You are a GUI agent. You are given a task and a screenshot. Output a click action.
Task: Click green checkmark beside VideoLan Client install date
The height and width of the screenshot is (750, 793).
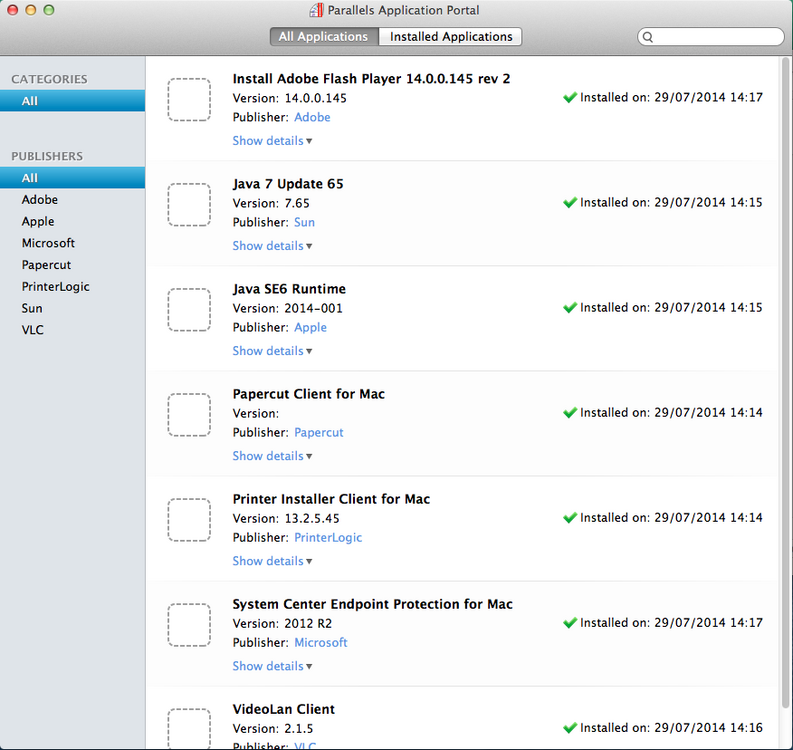pos(570,728)
